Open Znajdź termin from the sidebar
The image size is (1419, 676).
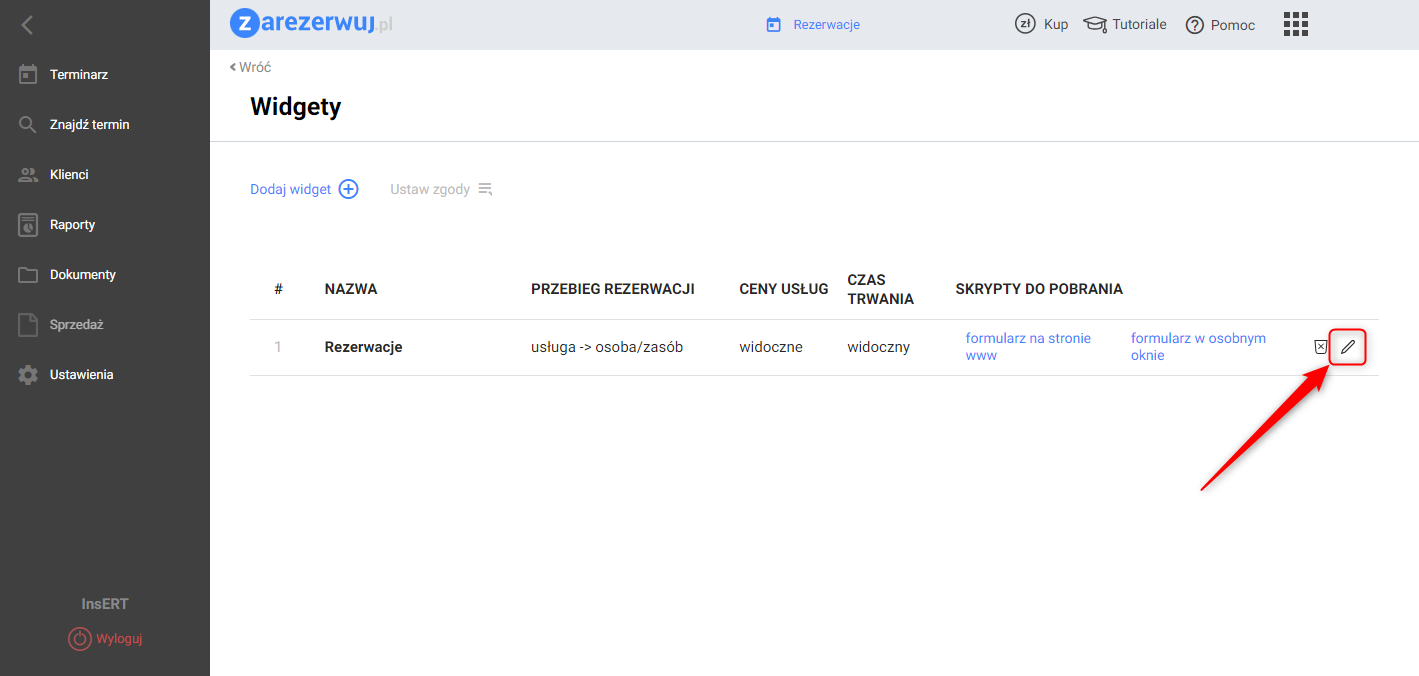(x=90, y=125)
